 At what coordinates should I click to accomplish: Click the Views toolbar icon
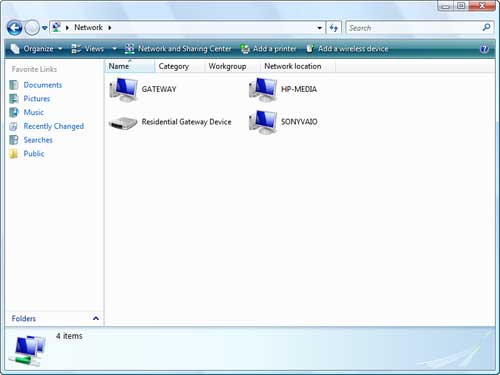click(76, 49)
